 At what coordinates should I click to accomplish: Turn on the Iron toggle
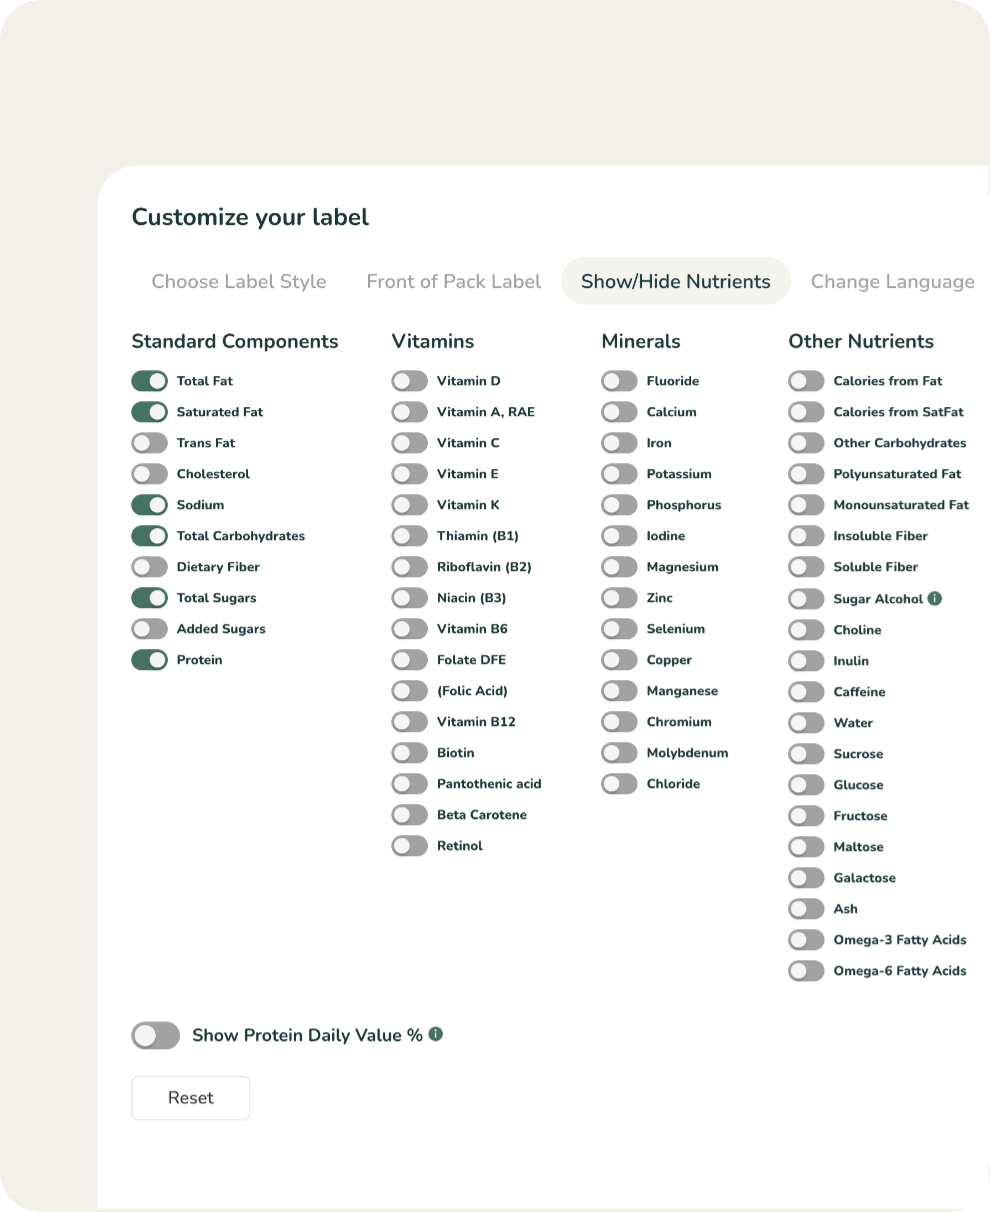click(x=619, y=443)
